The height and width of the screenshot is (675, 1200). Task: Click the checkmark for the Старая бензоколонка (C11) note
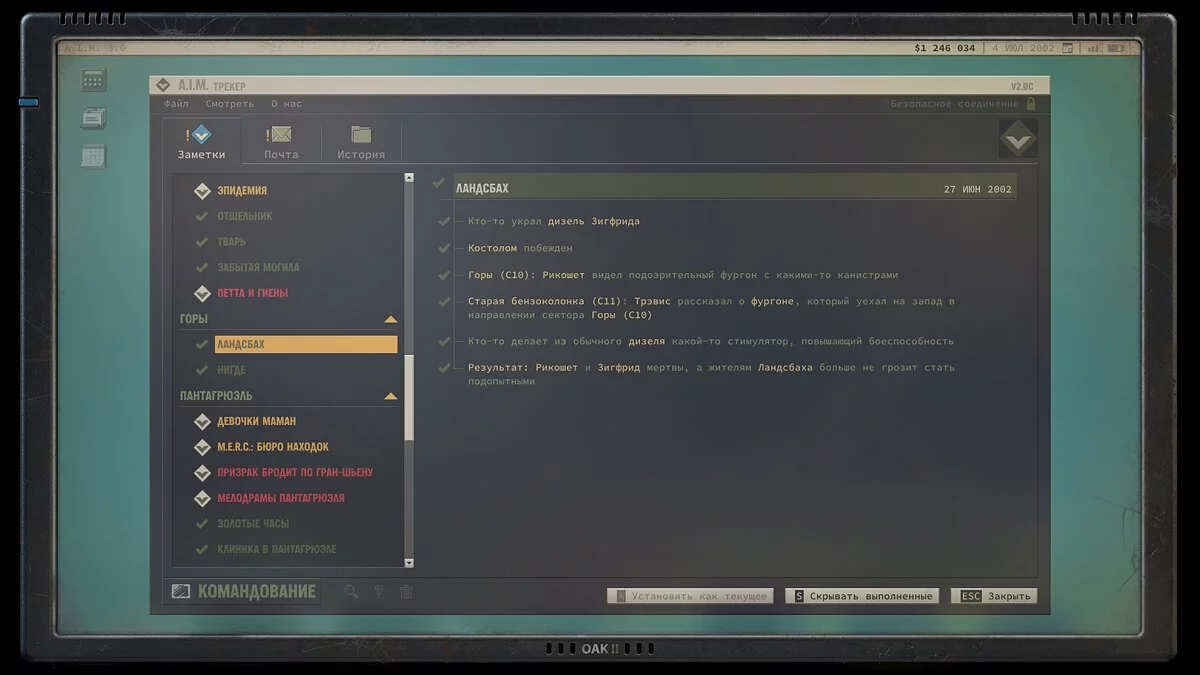444,301
